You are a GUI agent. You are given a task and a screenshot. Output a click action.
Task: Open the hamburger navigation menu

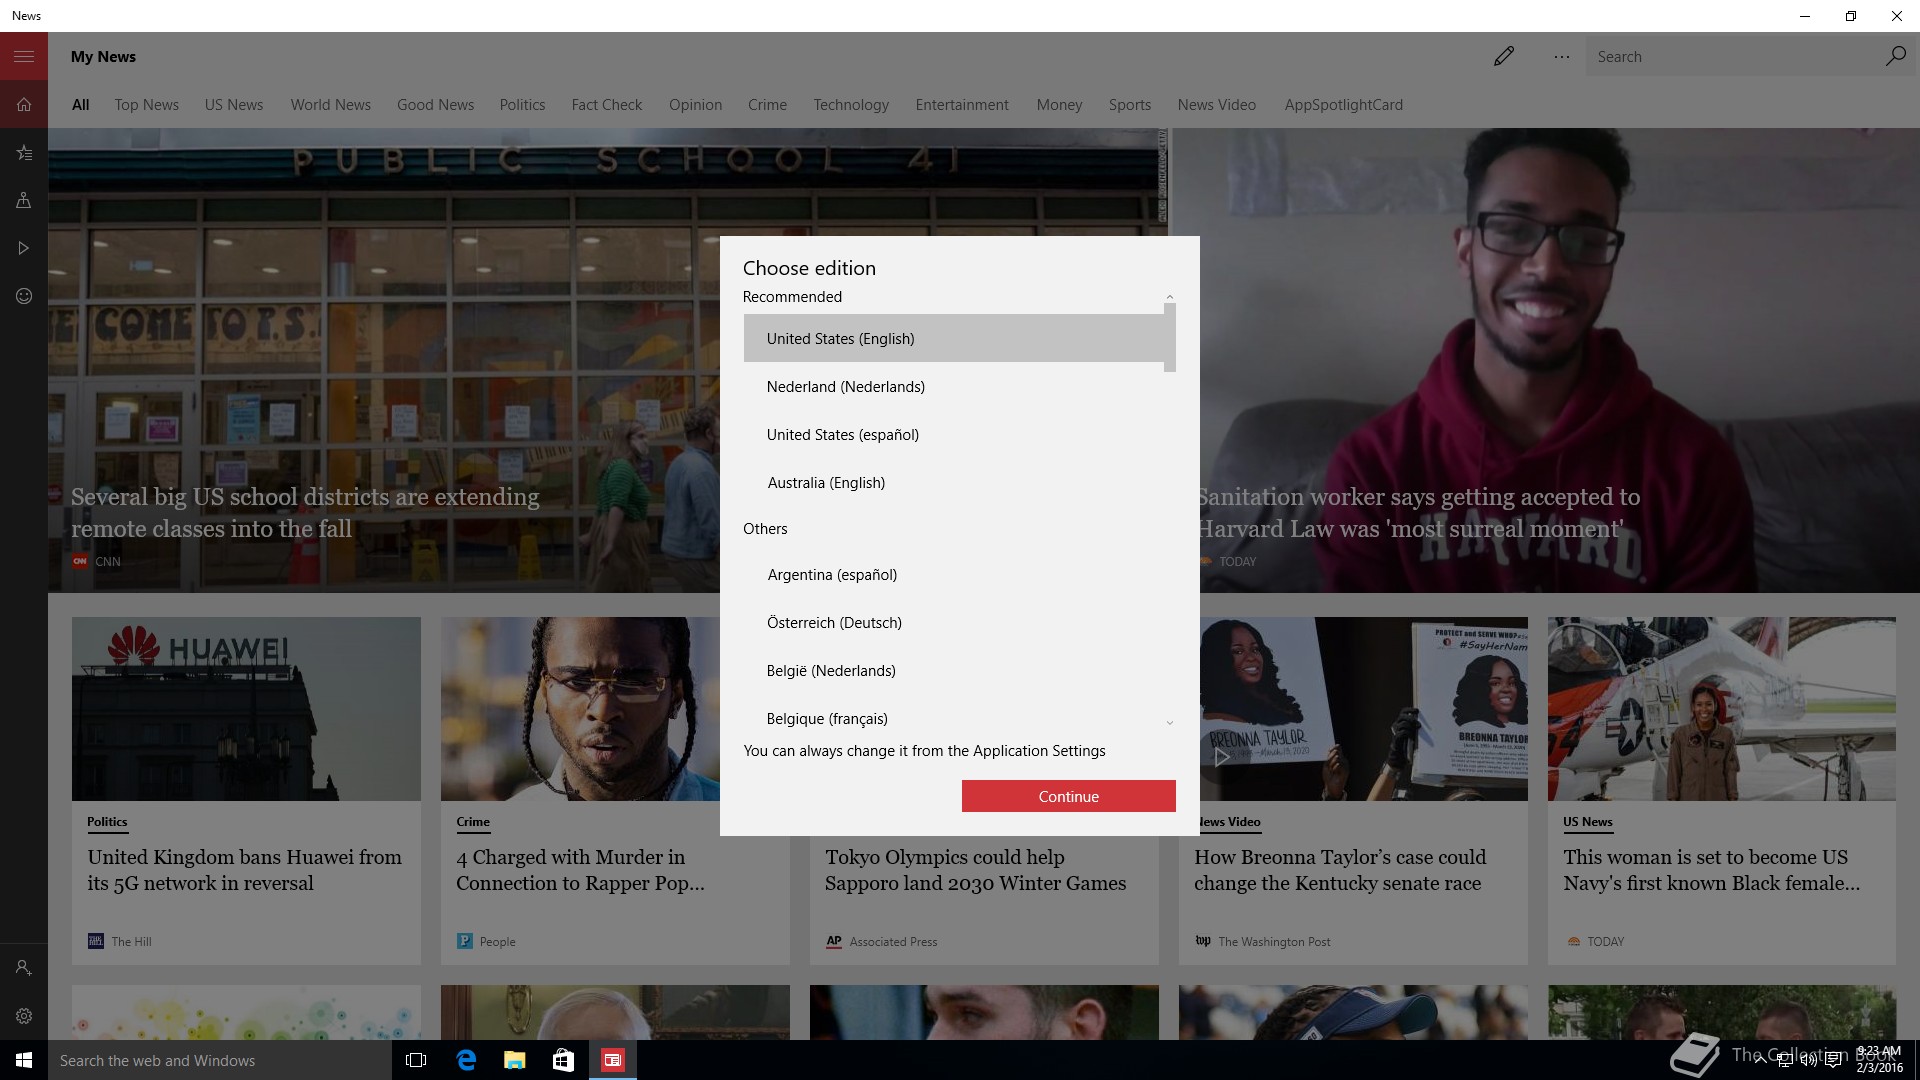click(24, 56)
